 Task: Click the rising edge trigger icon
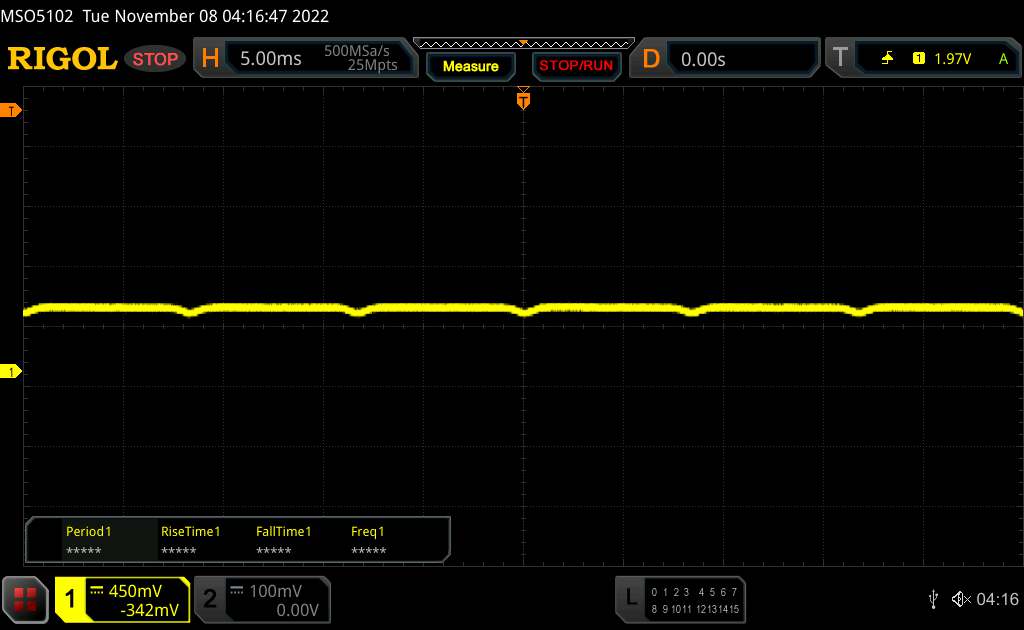pos(887,59)
